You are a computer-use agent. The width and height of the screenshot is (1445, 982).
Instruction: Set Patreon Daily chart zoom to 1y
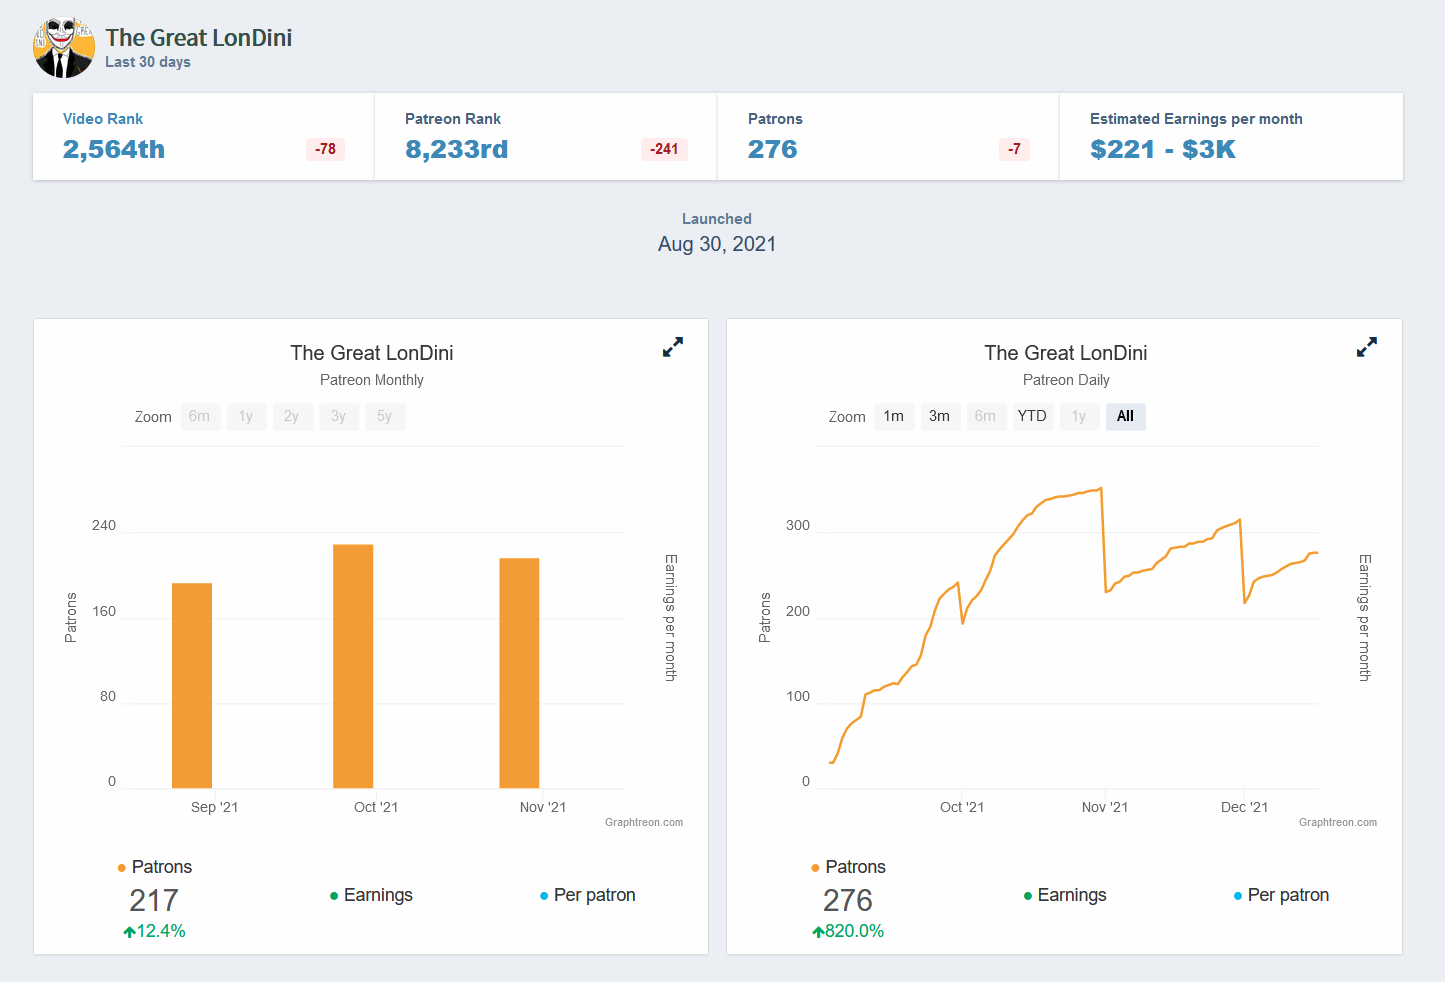(1079, 417)
